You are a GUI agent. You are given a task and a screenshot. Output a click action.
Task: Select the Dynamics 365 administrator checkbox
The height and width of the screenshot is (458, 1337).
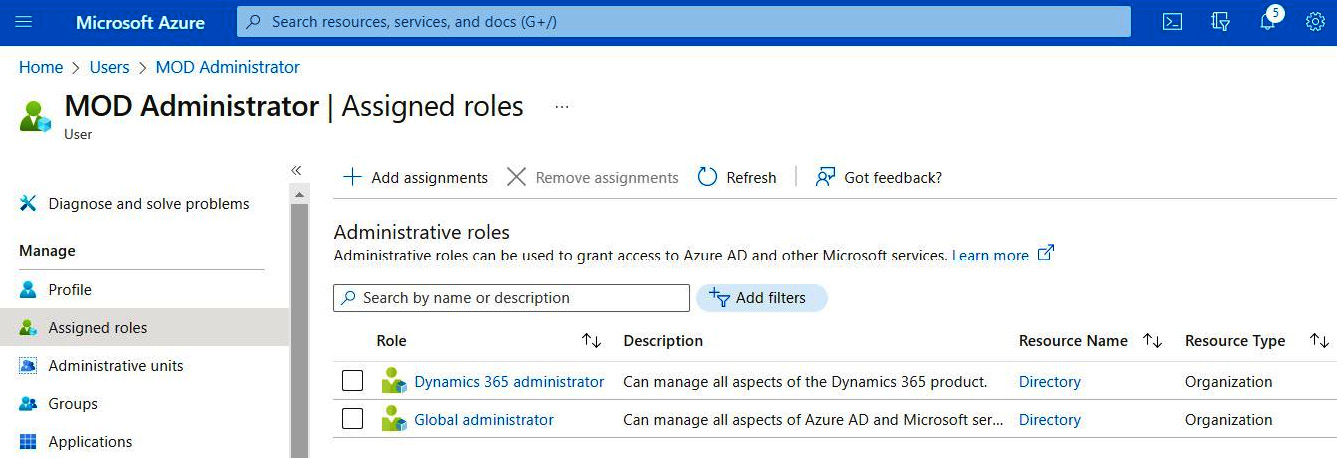[x=352, y=381]
